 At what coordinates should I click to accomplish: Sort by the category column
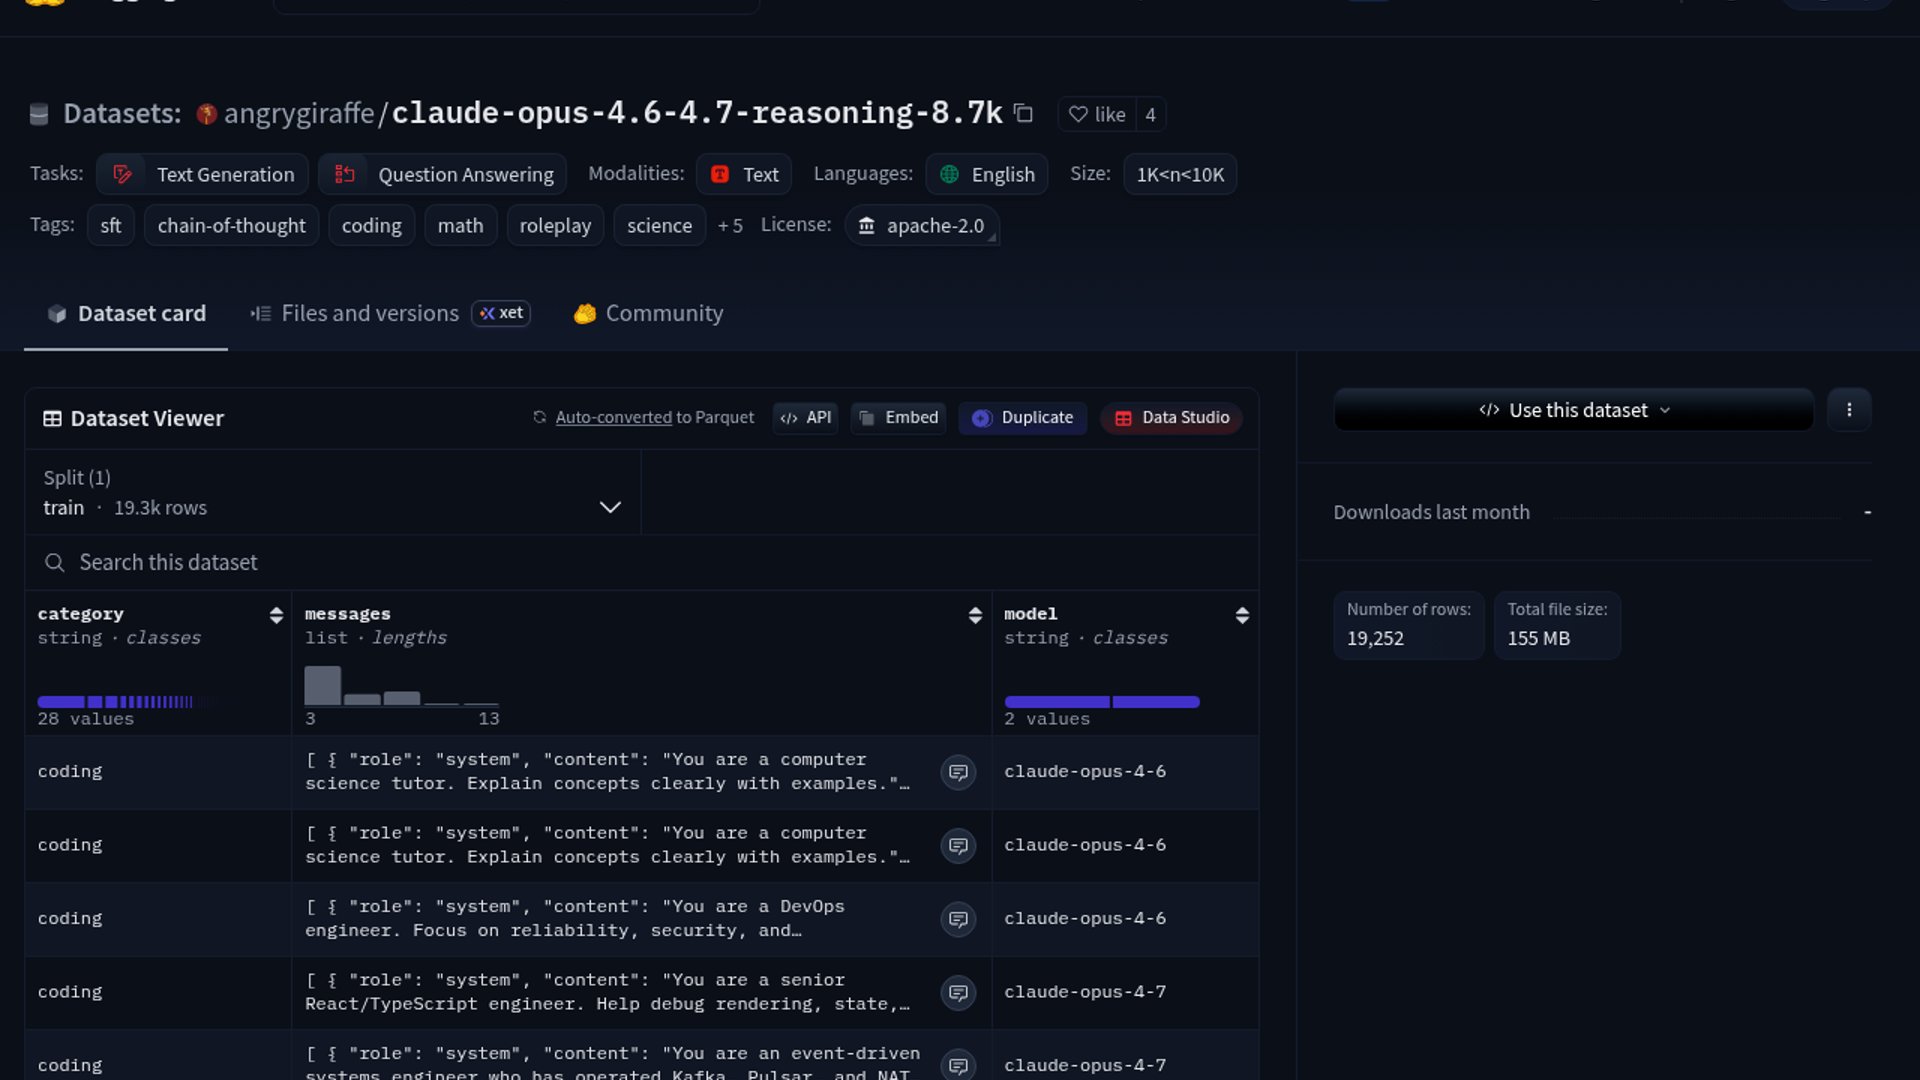click(x=276, y=615)
